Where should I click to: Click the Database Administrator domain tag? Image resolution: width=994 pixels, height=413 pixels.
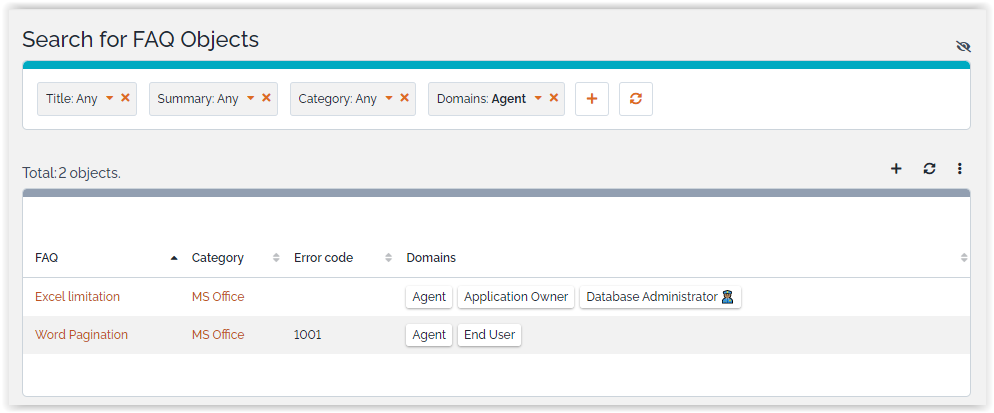pos(659,297)
